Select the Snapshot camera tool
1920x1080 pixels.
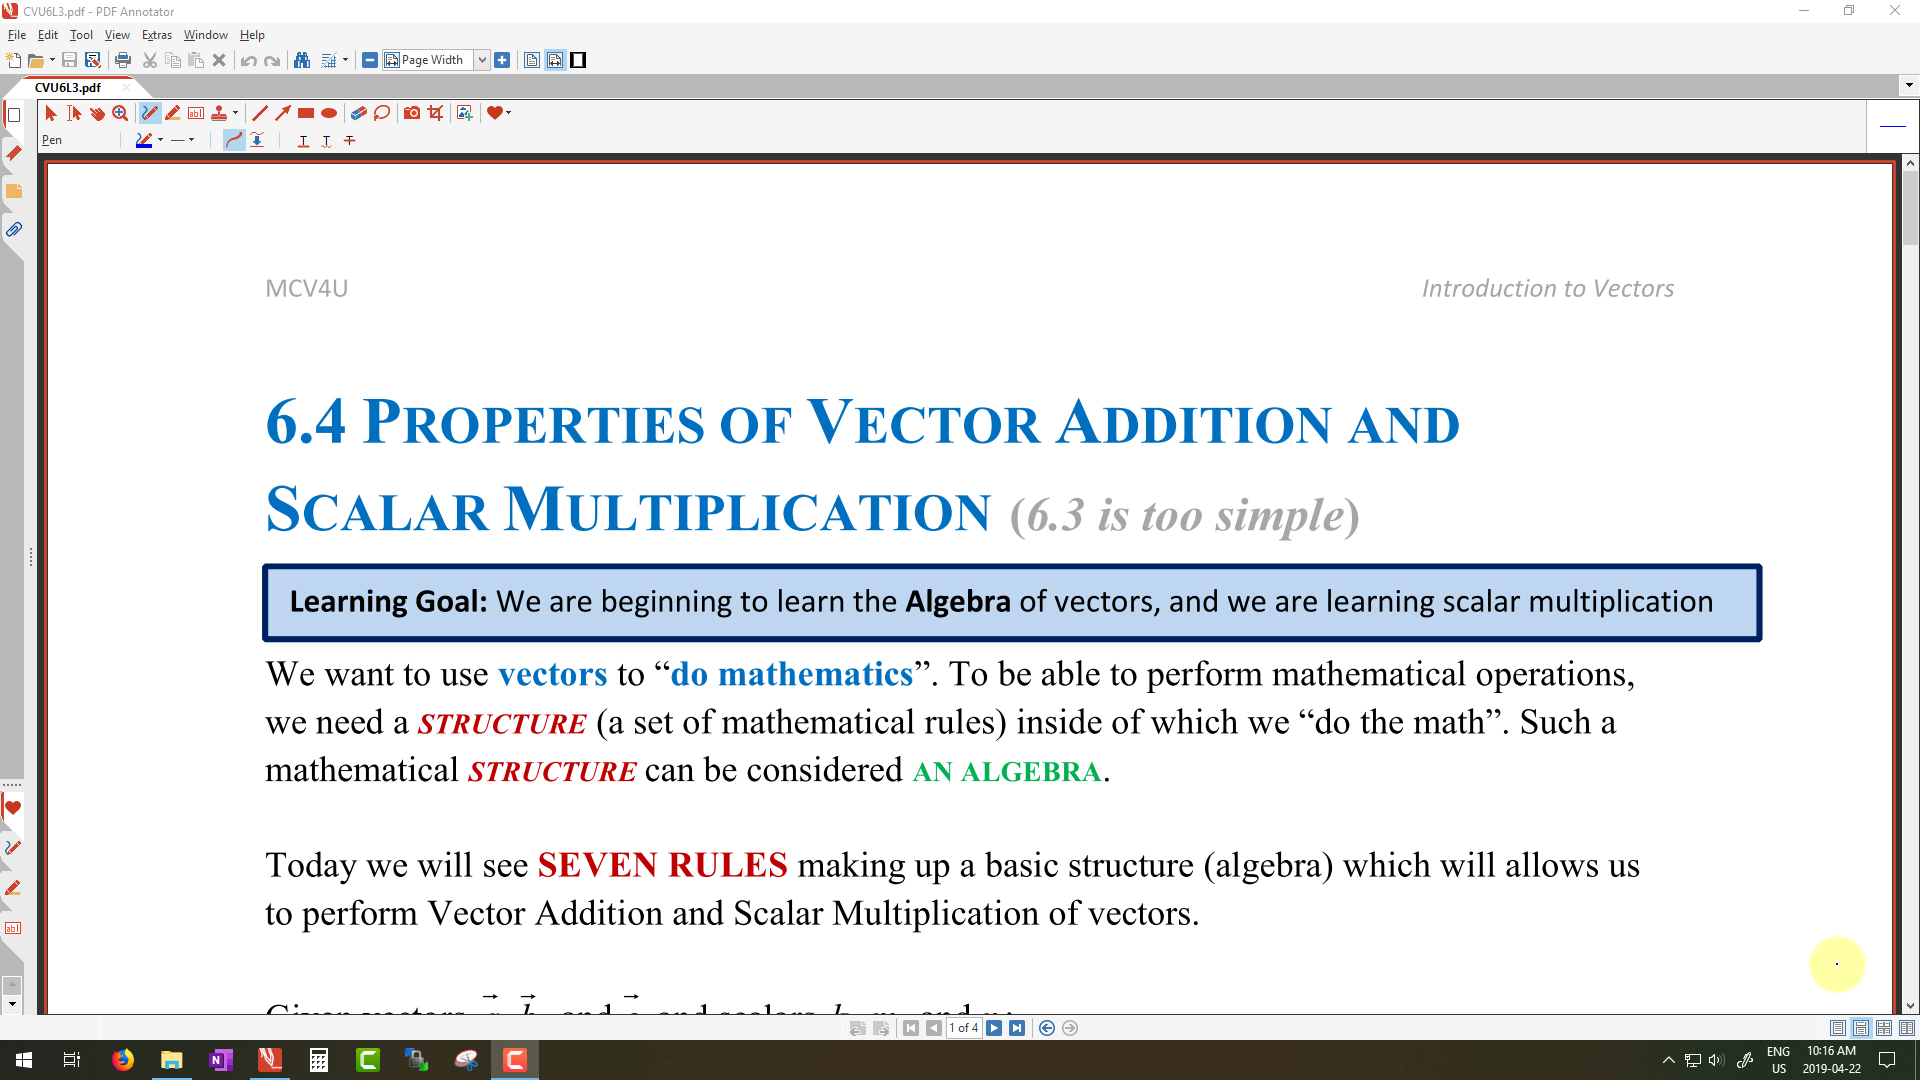(411, 113)
